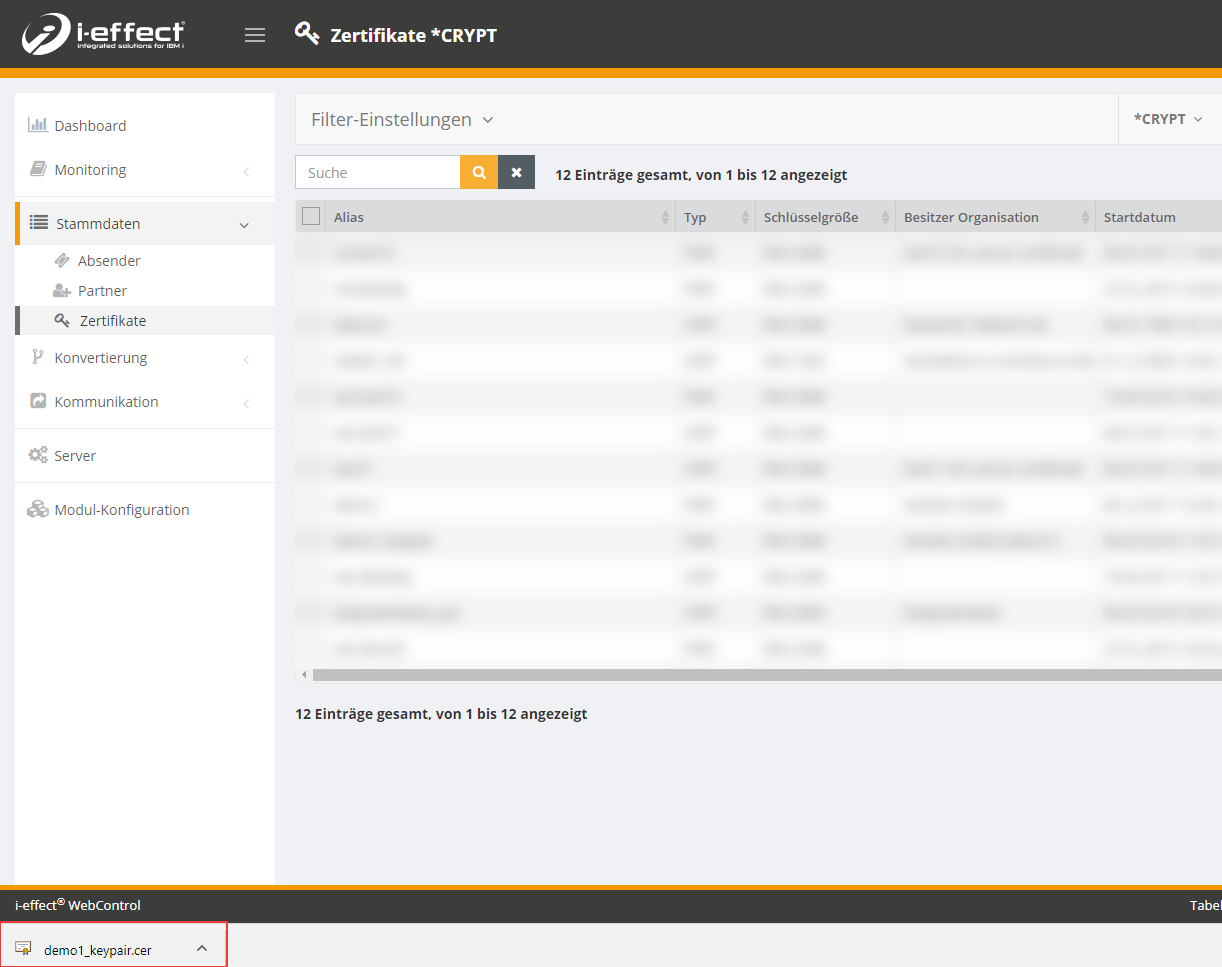Expand the Konvertierung section
This screenshot has height=967, width=1222.
tap(100, 358)
